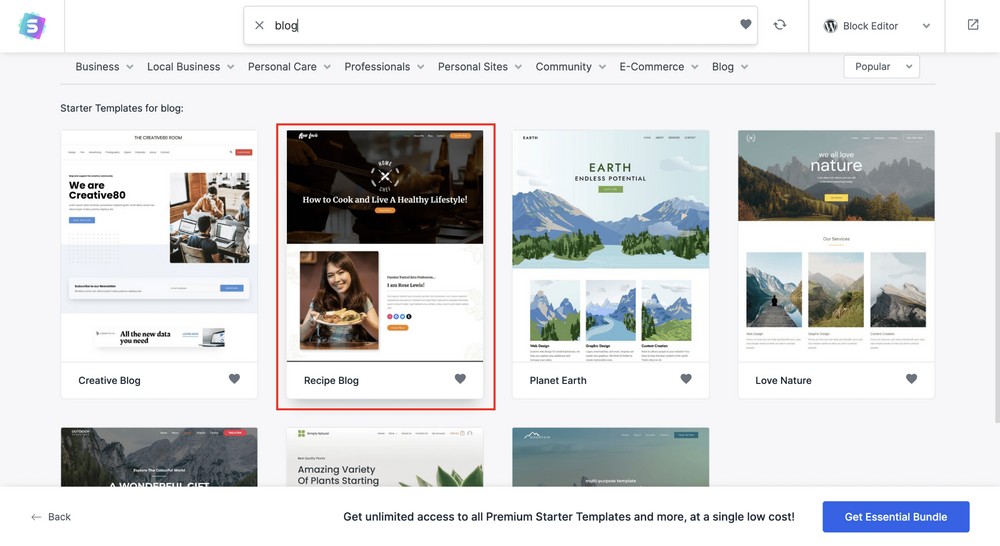Open the Creative Blog template preview

[159, 246]
